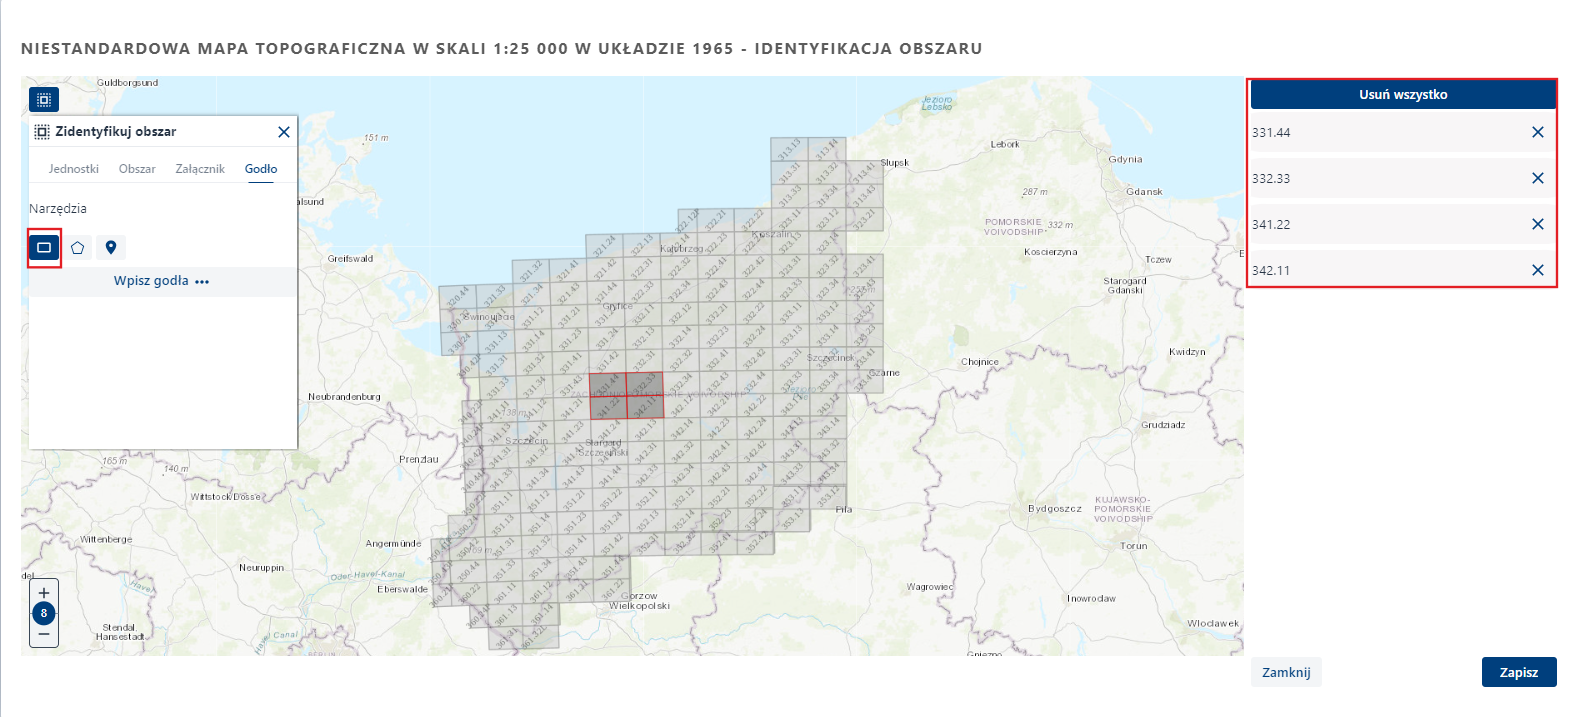Click the Zamknij button
Screen dimensions: 1573x717
(x=1286, y=672)
